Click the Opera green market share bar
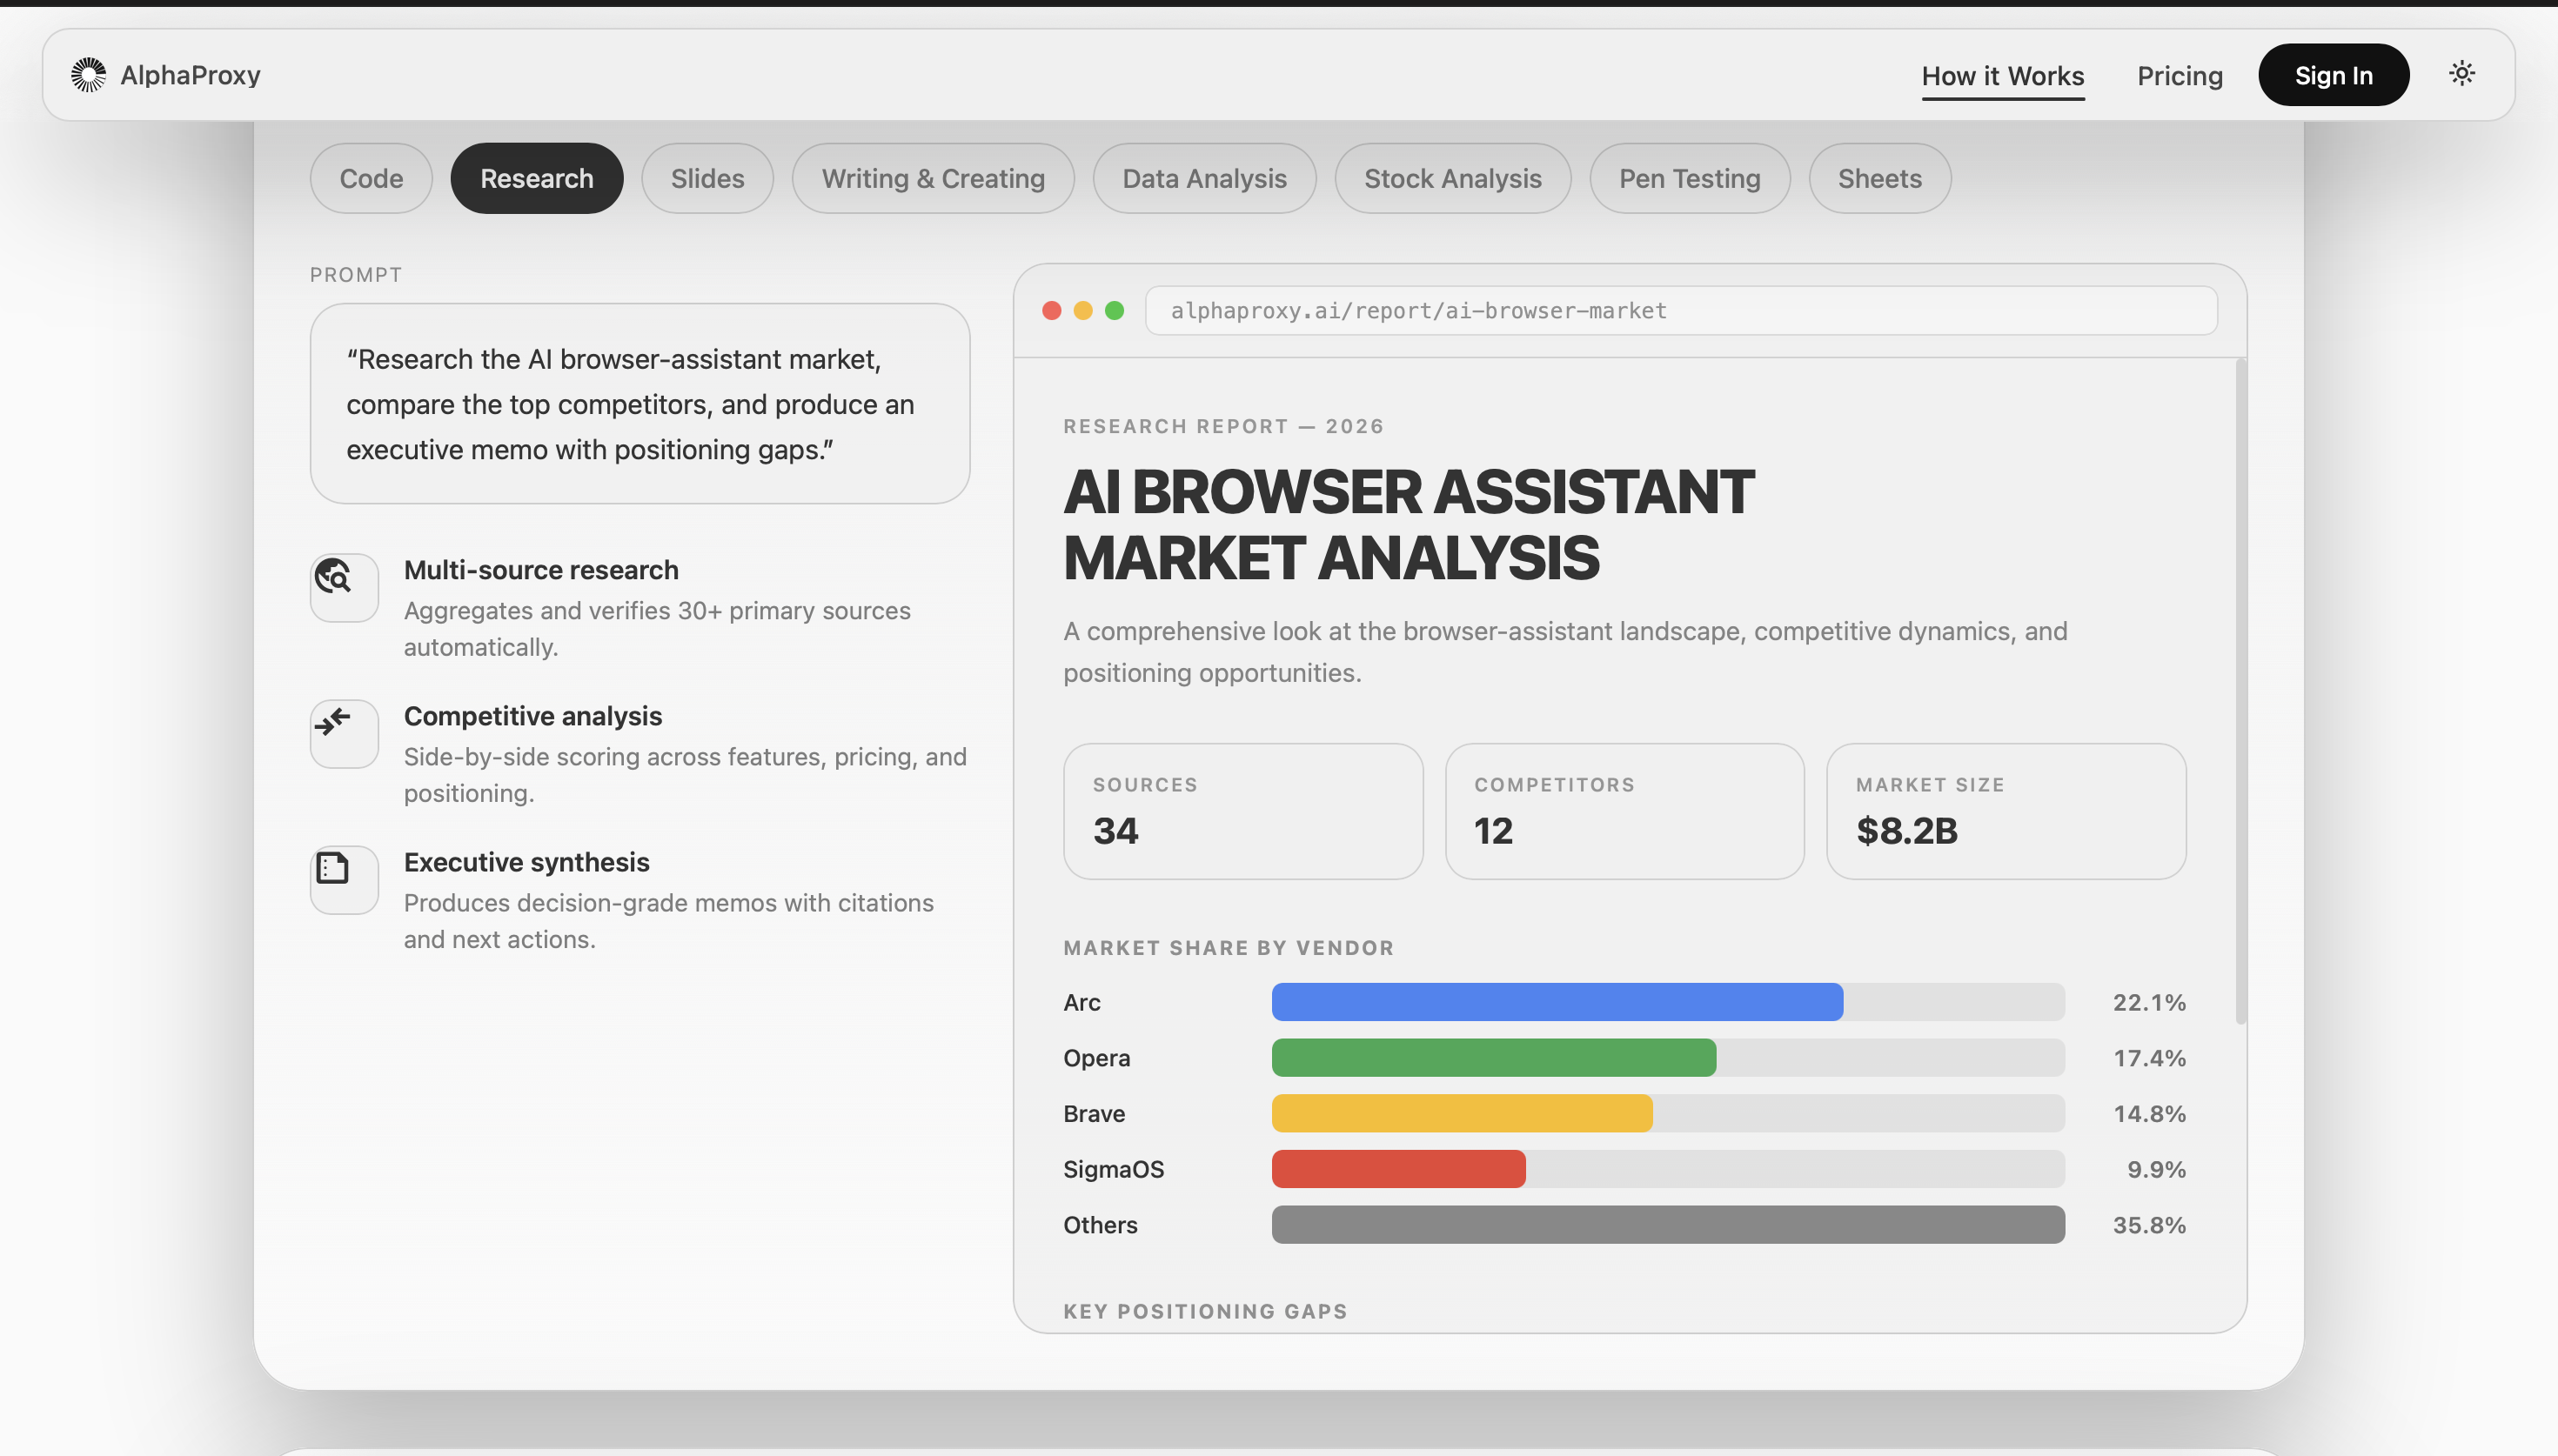 (1494, 1058)
